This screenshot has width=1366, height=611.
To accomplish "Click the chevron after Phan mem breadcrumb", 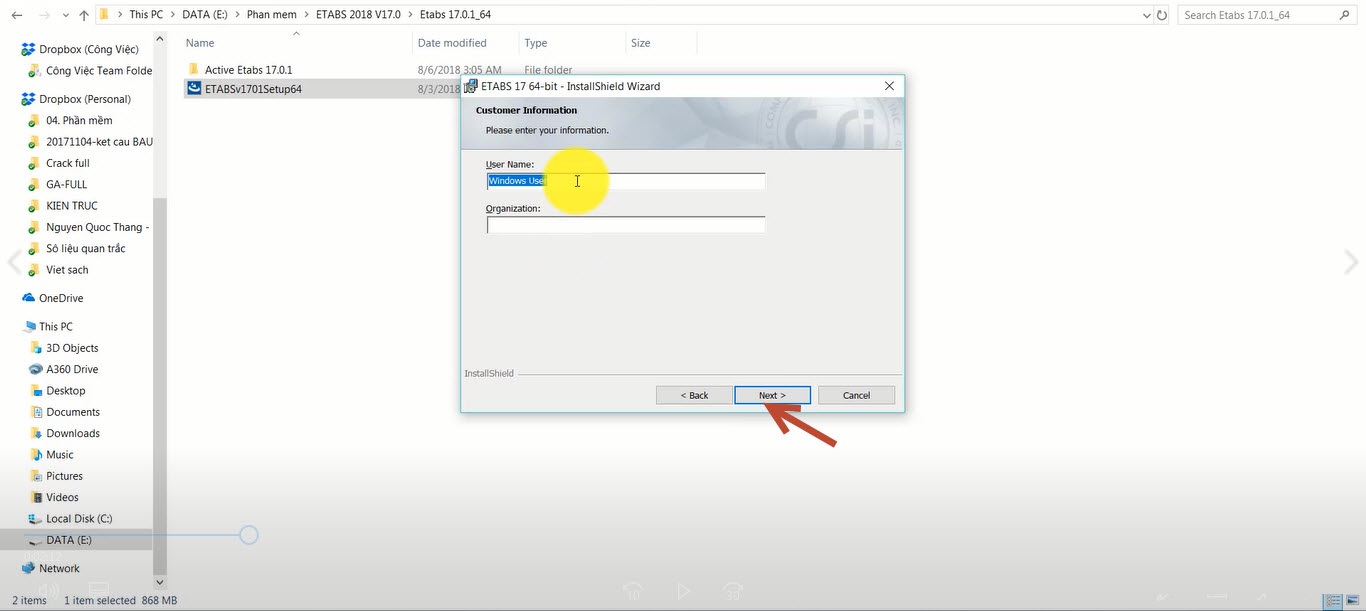I will tap(306, 16).
